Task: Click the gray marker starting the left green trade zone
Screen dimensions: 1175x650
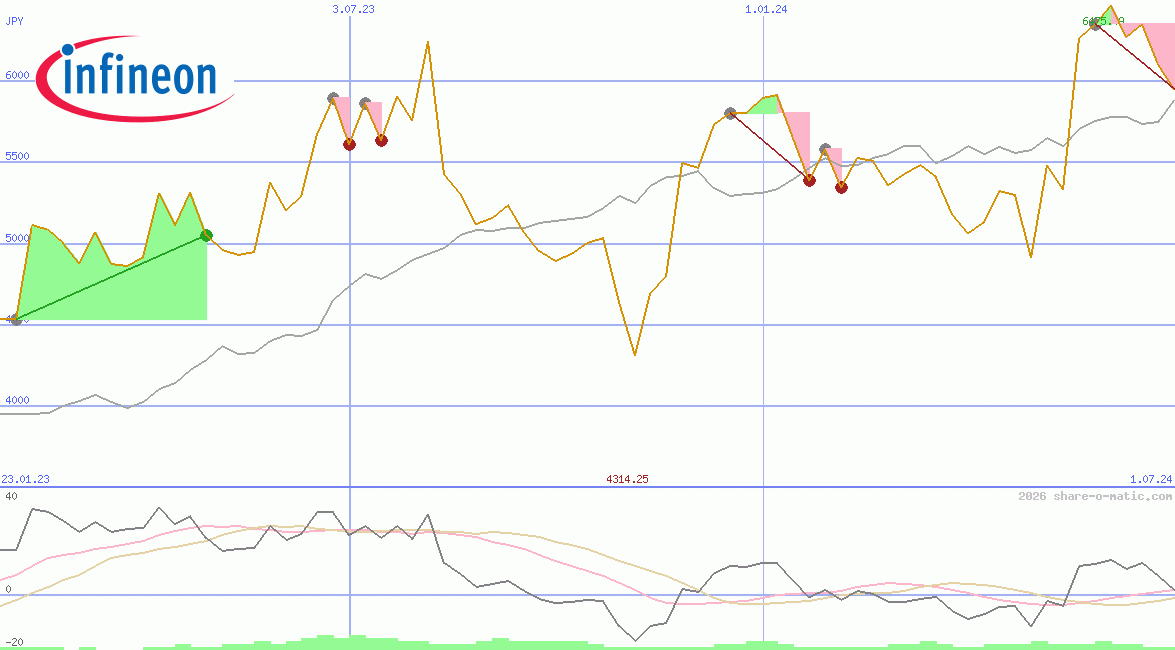Action: [14, 321]
